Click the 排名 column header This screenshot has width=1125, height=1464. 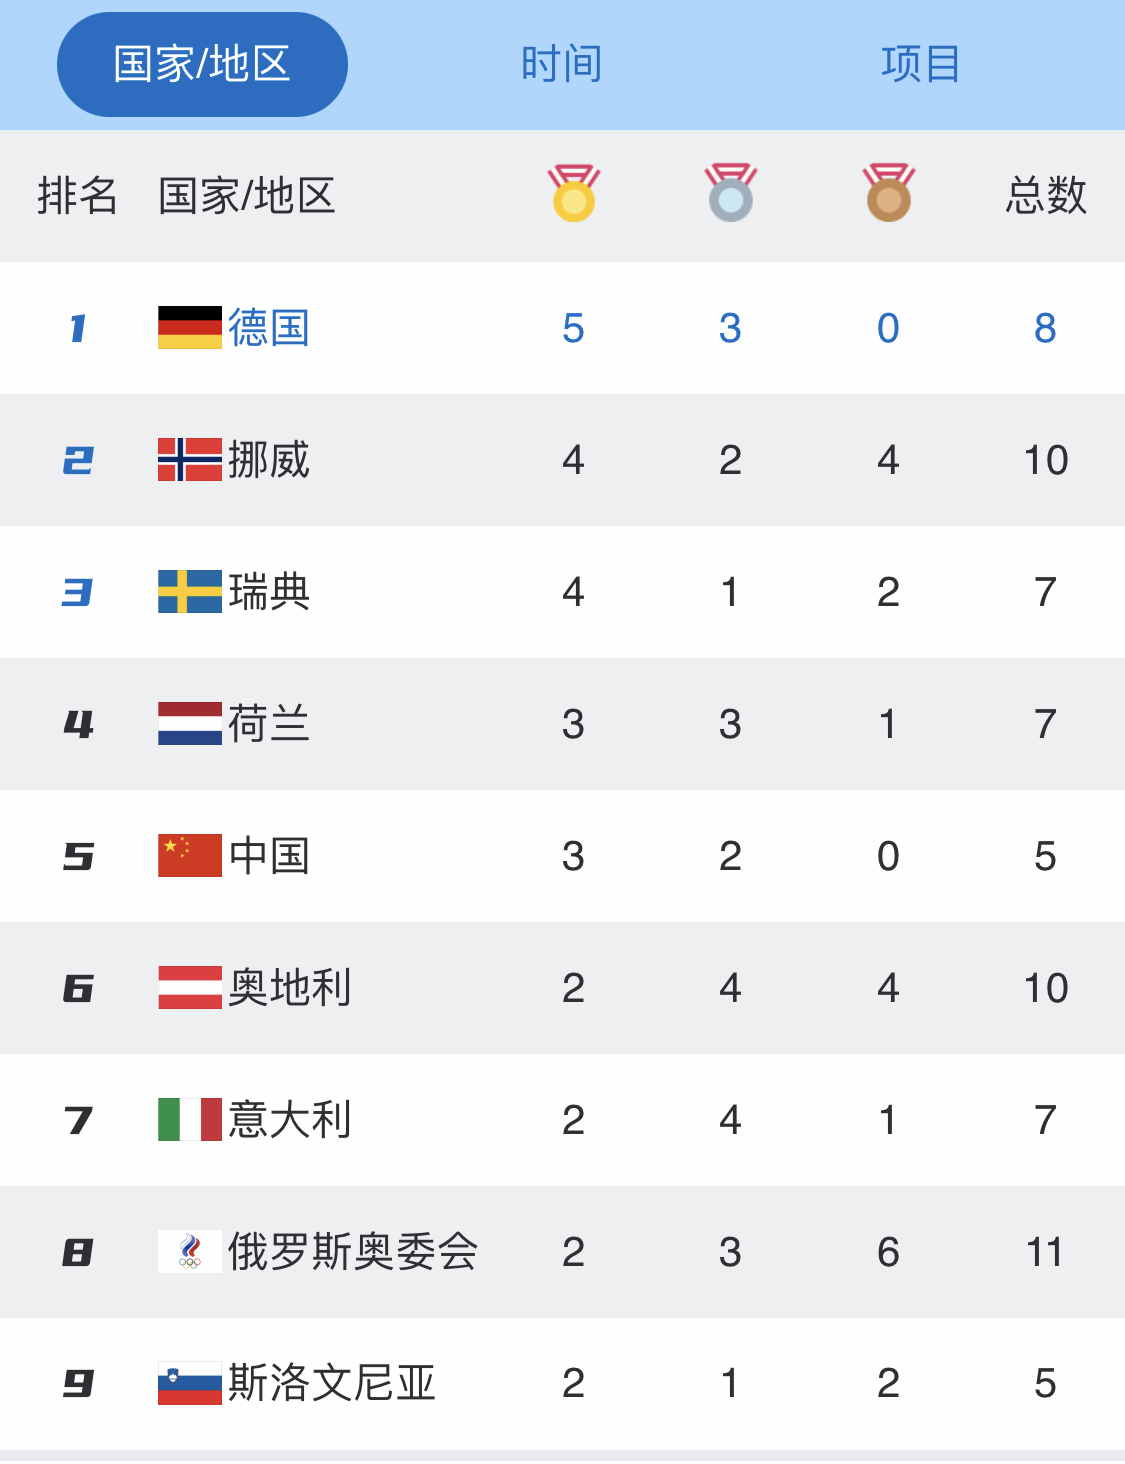pyautogui.click(x=77, y=196)
